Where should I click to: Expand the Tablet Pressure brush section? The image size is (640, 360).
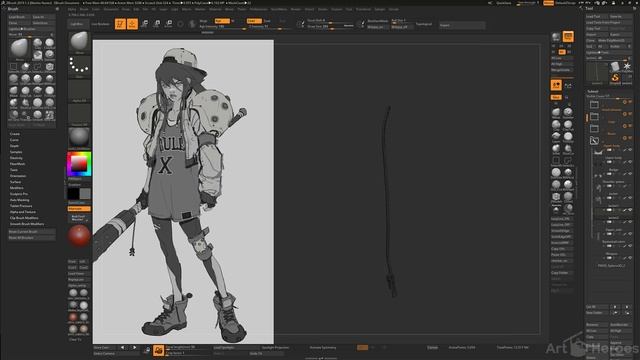tap(21, 206)
